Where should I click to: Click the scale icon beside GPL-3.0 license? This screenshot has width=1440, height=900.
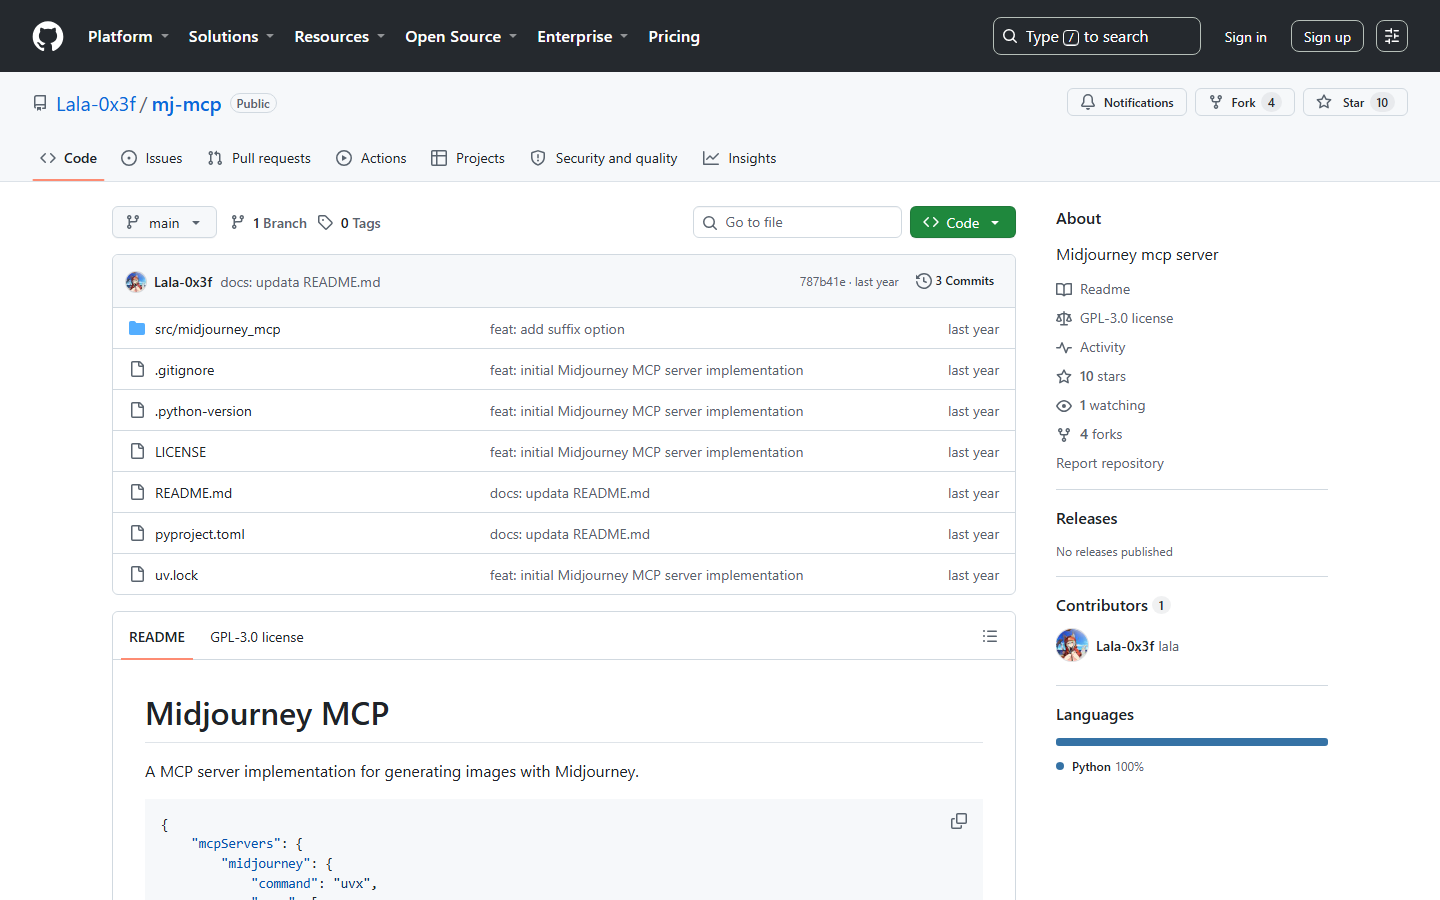tap(1064, 318)
